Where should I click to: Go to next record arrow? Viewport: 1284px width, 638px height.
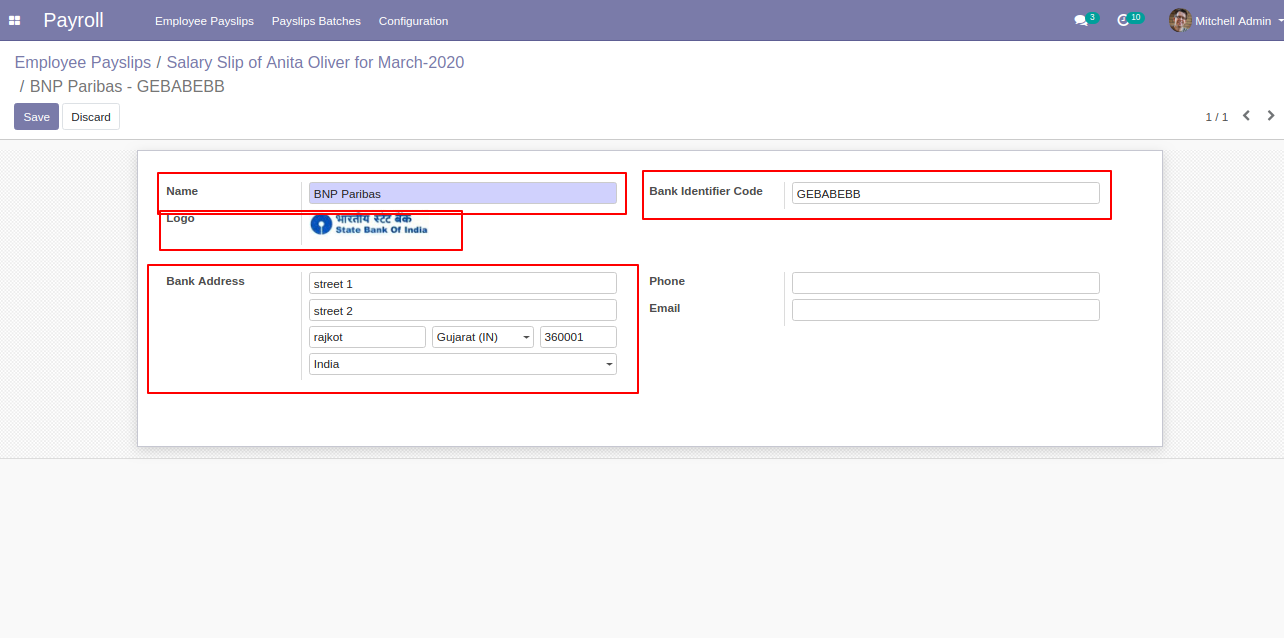tap(1271, 116)
